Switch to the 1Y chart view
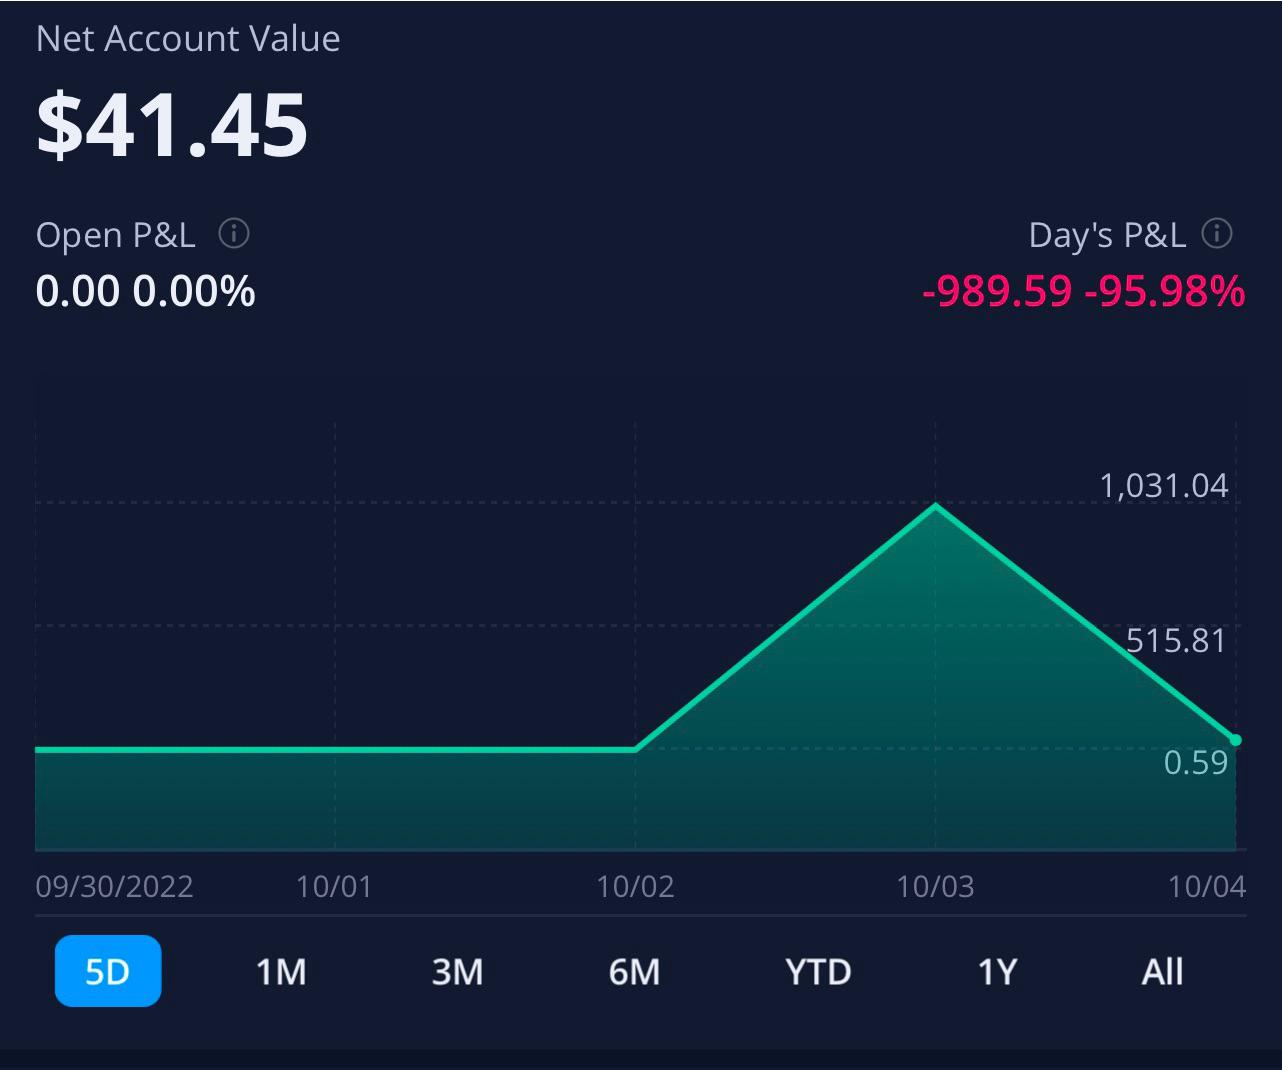The width and height of the screenshot is (1282, 1070). (997, 971)
